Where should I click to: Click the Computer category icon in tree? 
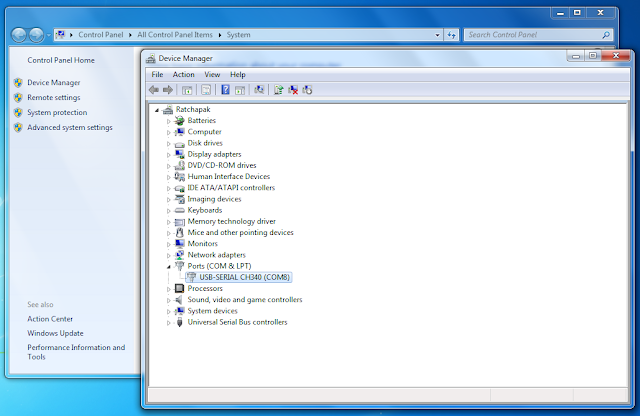pos(179,132)
